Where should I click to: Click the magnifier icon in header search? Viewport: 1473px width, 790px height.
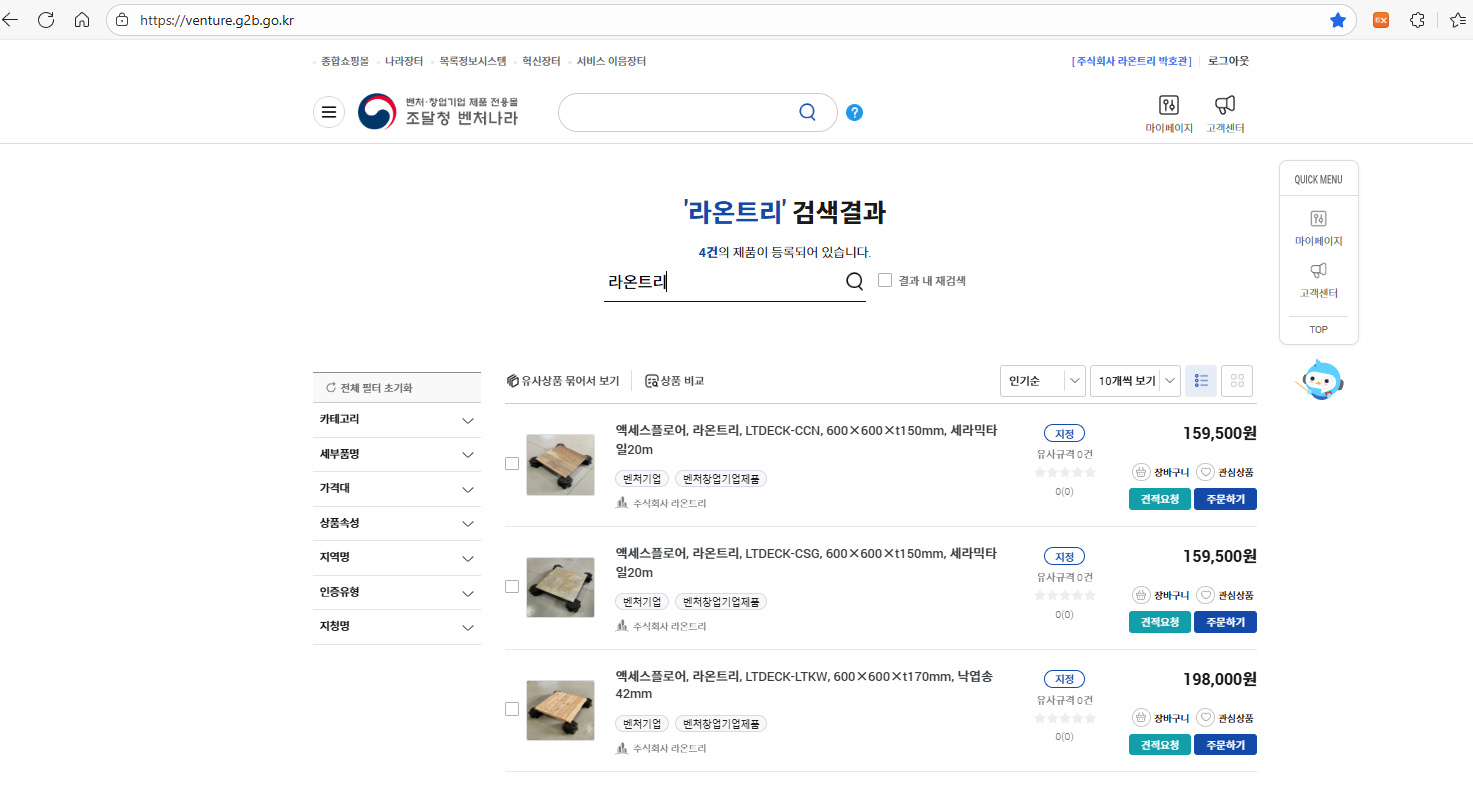[x=808, y=112]
